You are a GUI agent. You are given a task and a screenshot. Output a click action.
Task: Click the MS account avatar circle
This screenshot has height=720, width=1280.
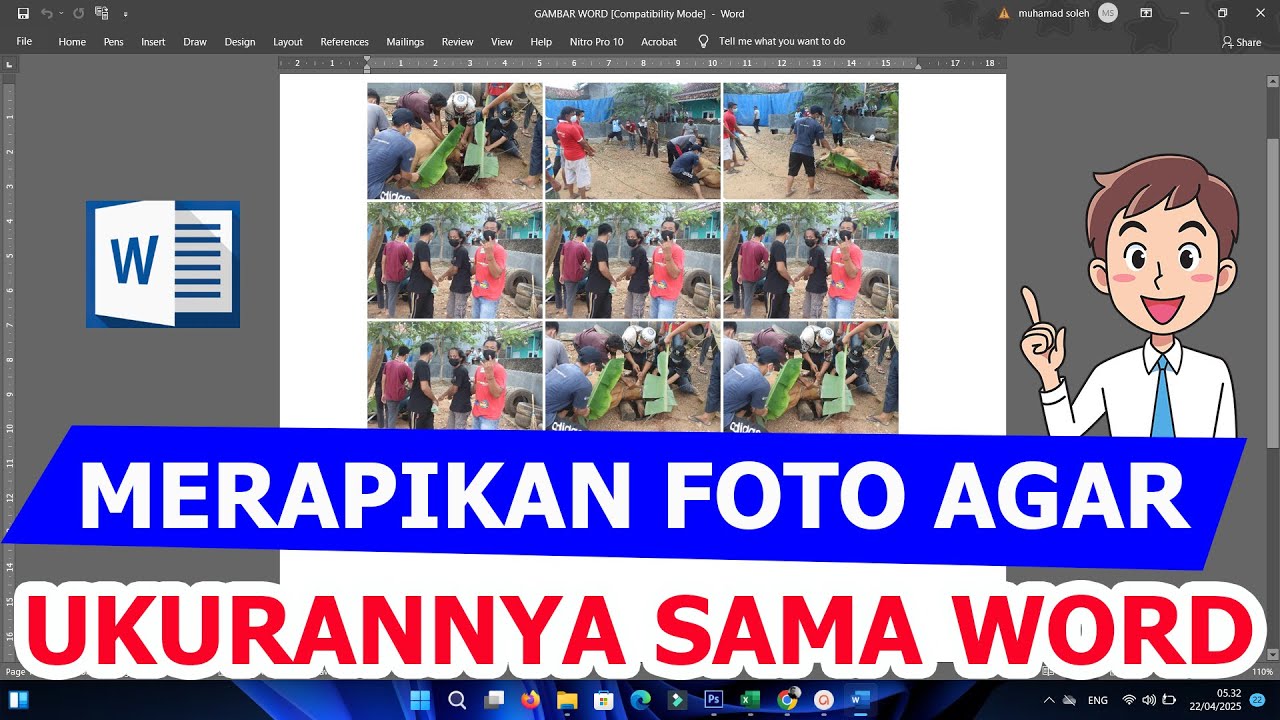[x=1108, y=13]
